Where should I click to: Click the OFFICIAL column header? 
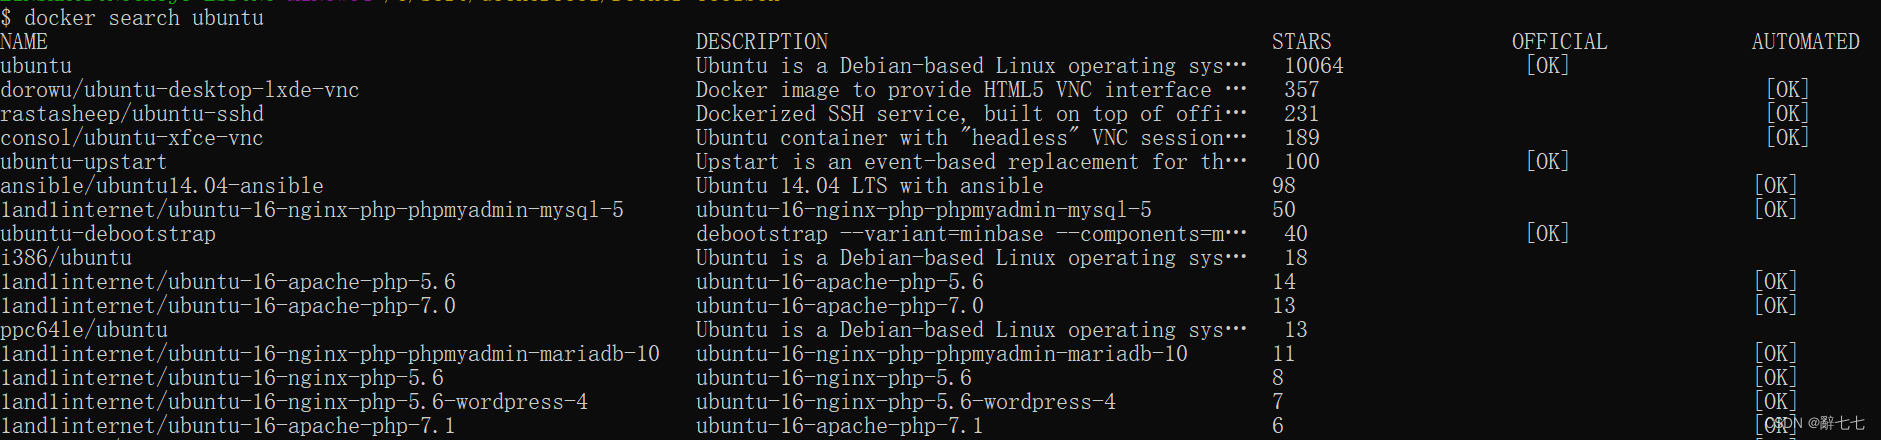click(1559, 42)
